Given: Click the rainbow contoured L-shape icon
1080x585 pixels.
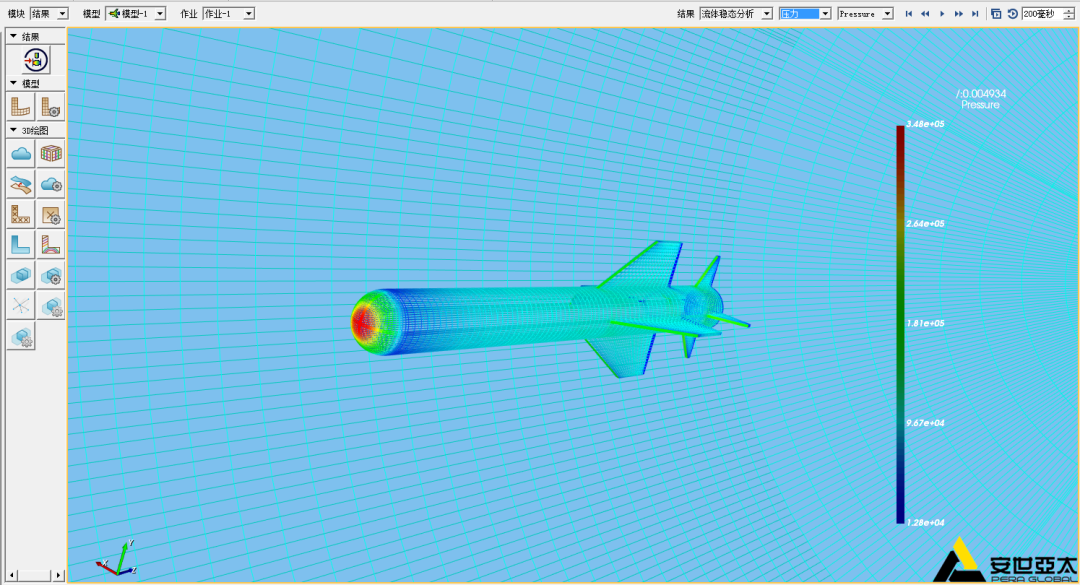Looking at the screenshot, I should coord(51,245).
